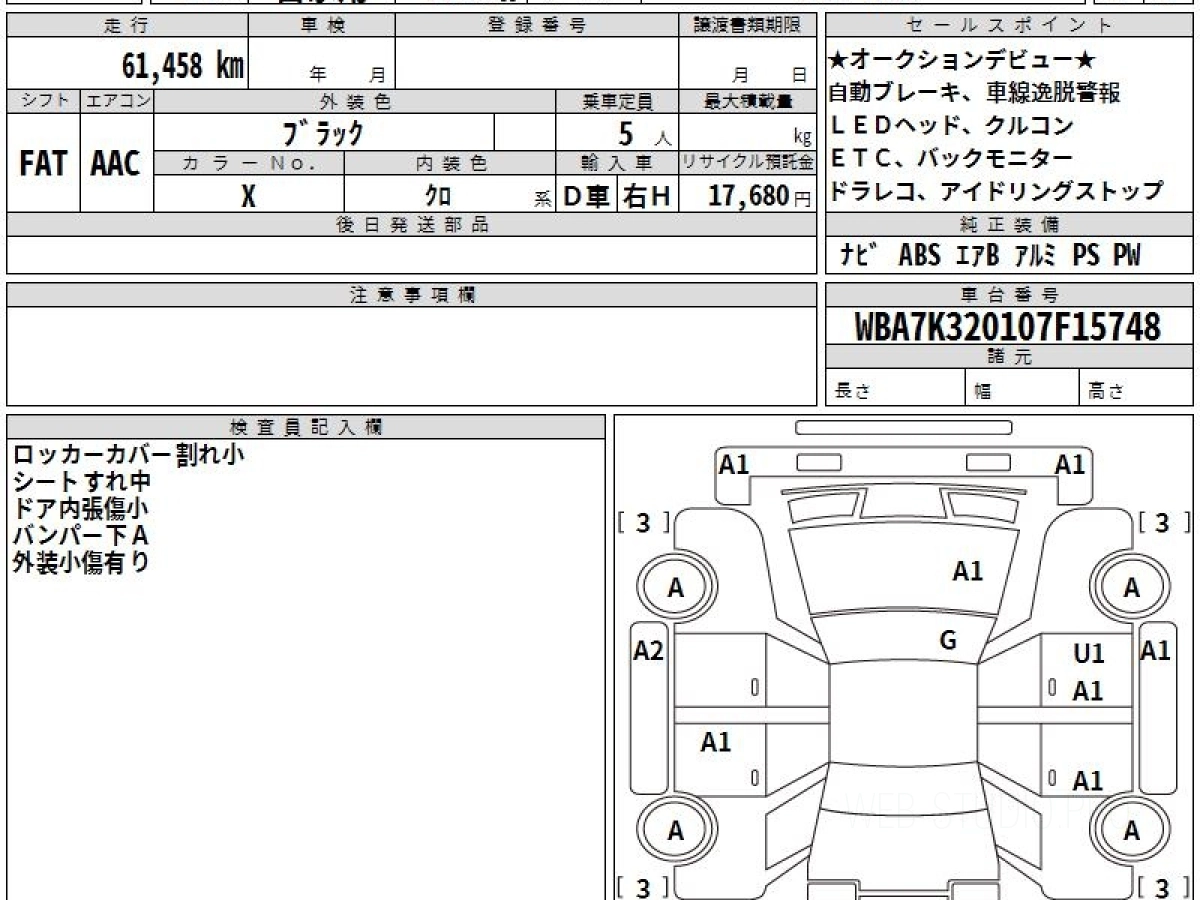Select the 純正装備 header
Image resolution: width=1200 pixels, height=900 pixels.
click(x=1009, y=225)
